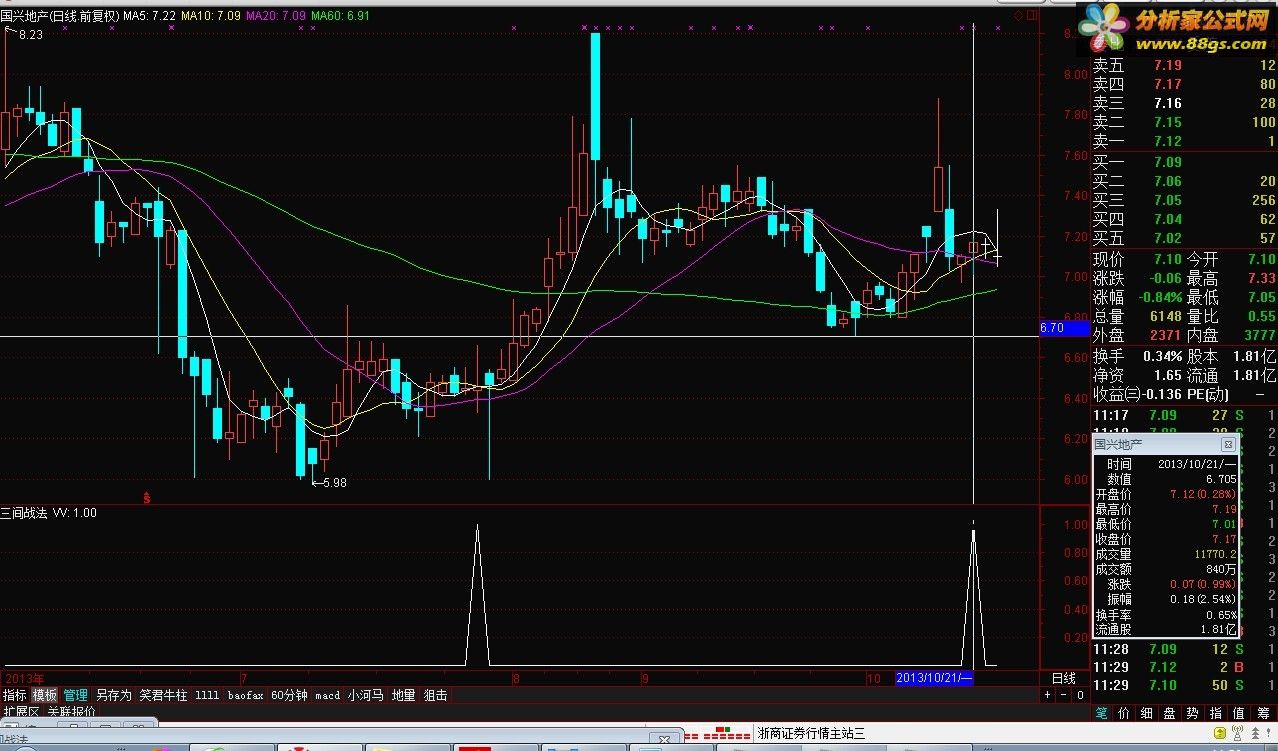Image resolution: width=1278 pixels, height=751 pixels.
Task: Click the chart title 国兴地产(日线 前复权)
Action: click(61, 16)
